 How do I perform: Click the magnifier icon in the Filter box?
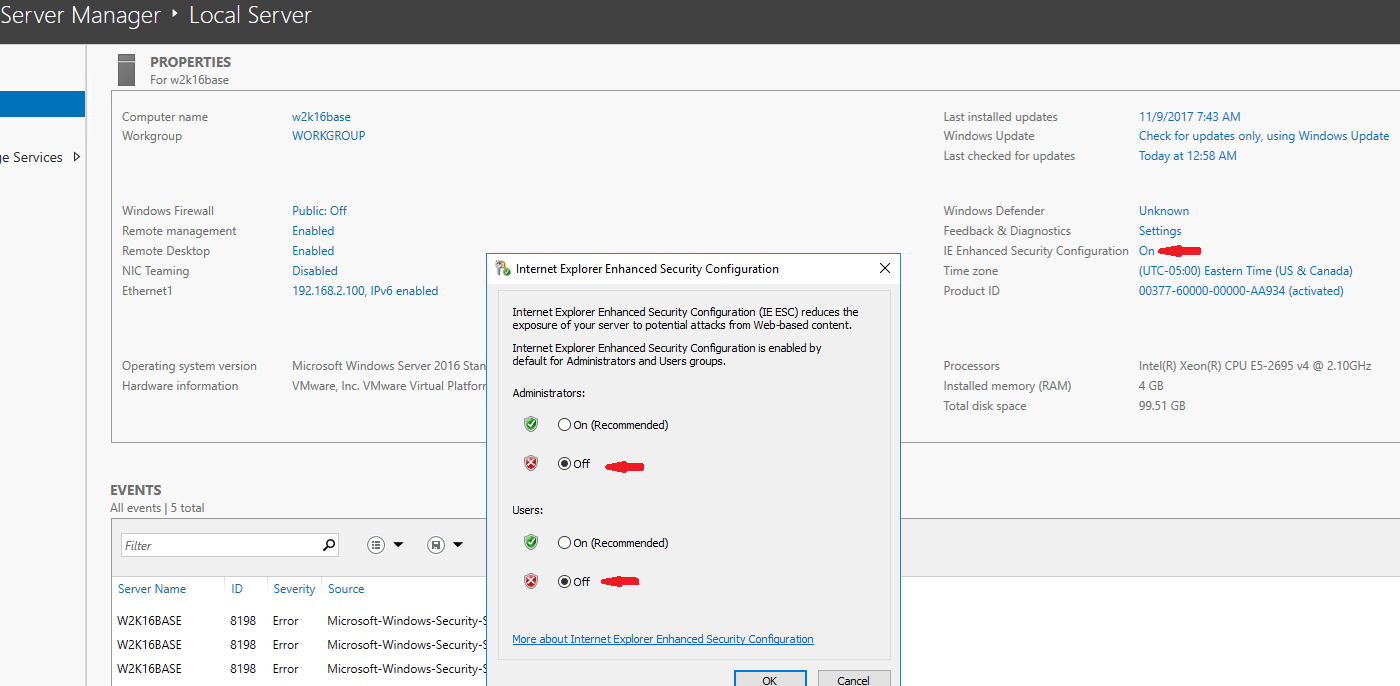328,545
